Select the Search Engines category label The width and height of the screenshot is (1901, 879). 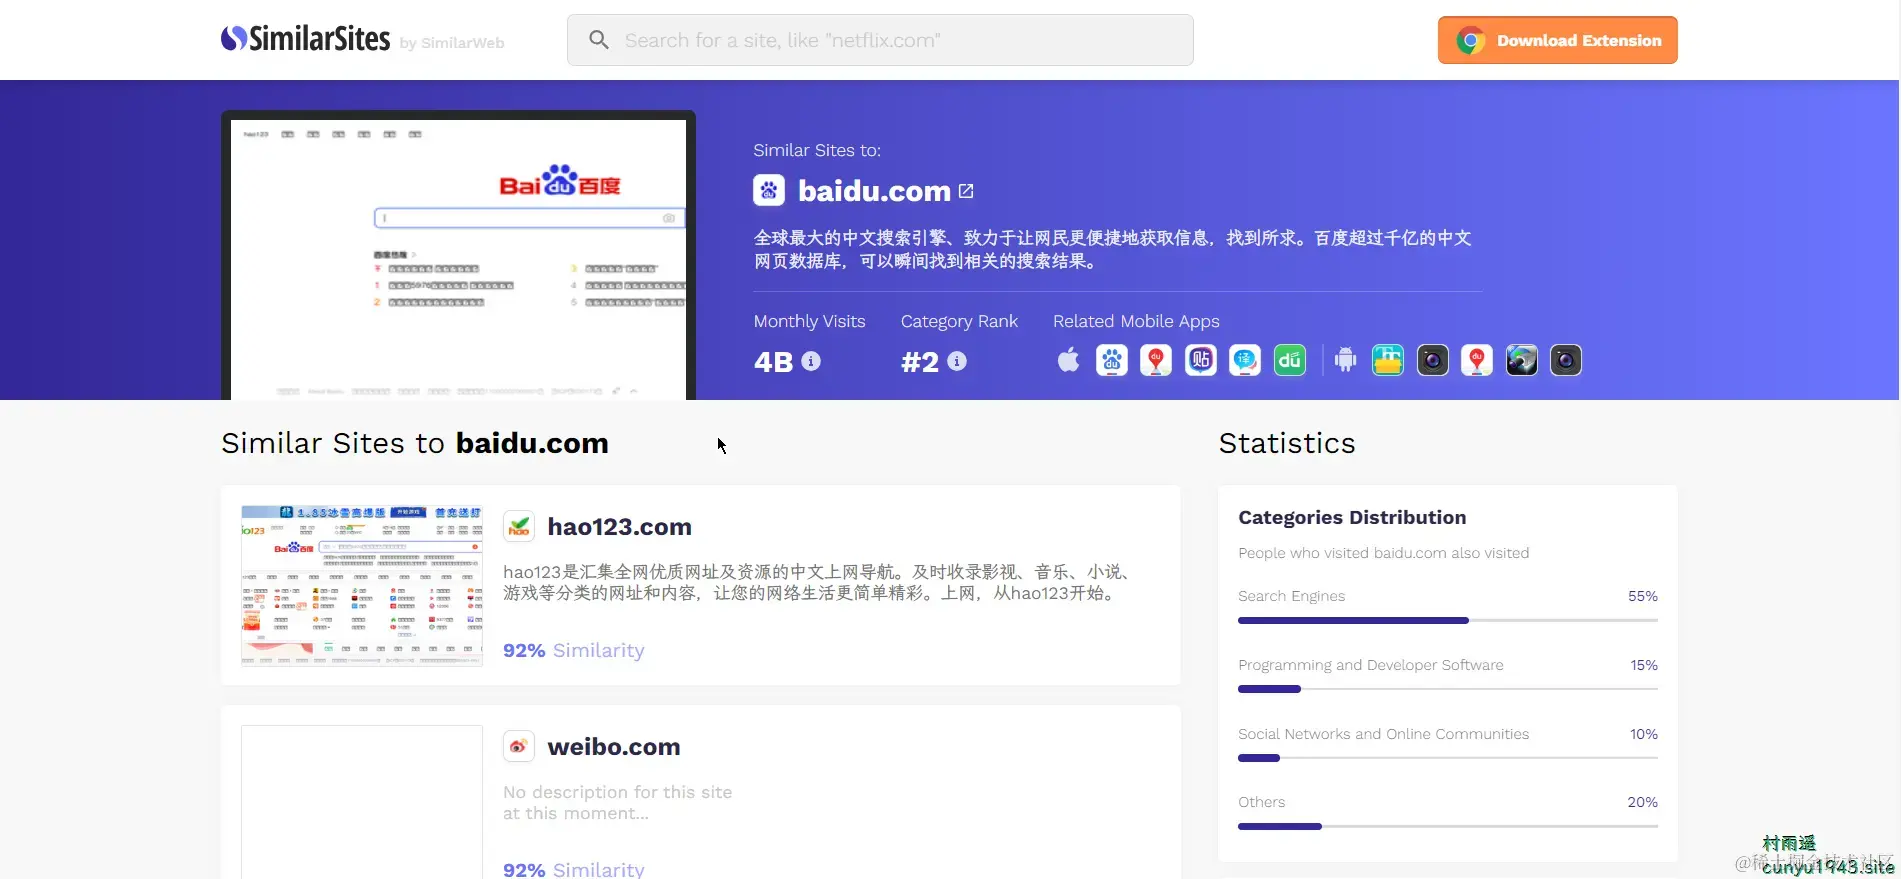tap(1291, 596)
